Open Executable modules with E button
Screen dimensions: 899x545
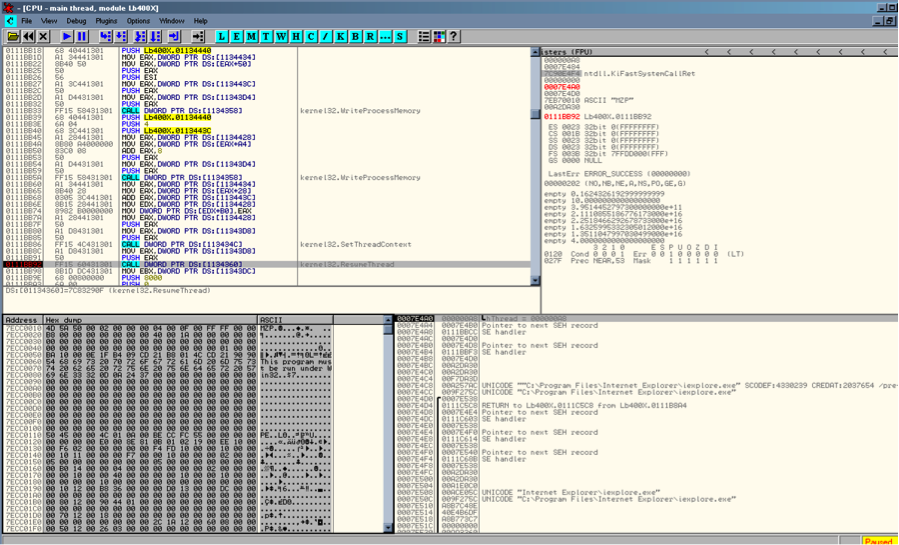click(x=237, y=37)
